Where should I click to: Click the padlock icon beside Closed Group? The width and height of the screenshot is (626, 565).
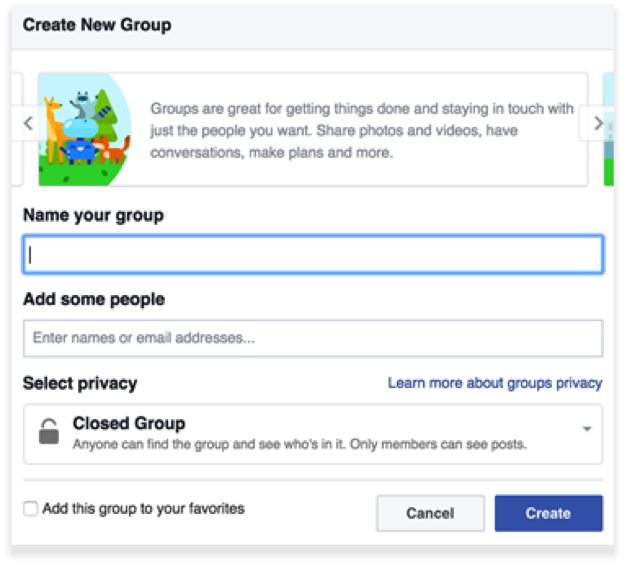(x=48, y=432)
